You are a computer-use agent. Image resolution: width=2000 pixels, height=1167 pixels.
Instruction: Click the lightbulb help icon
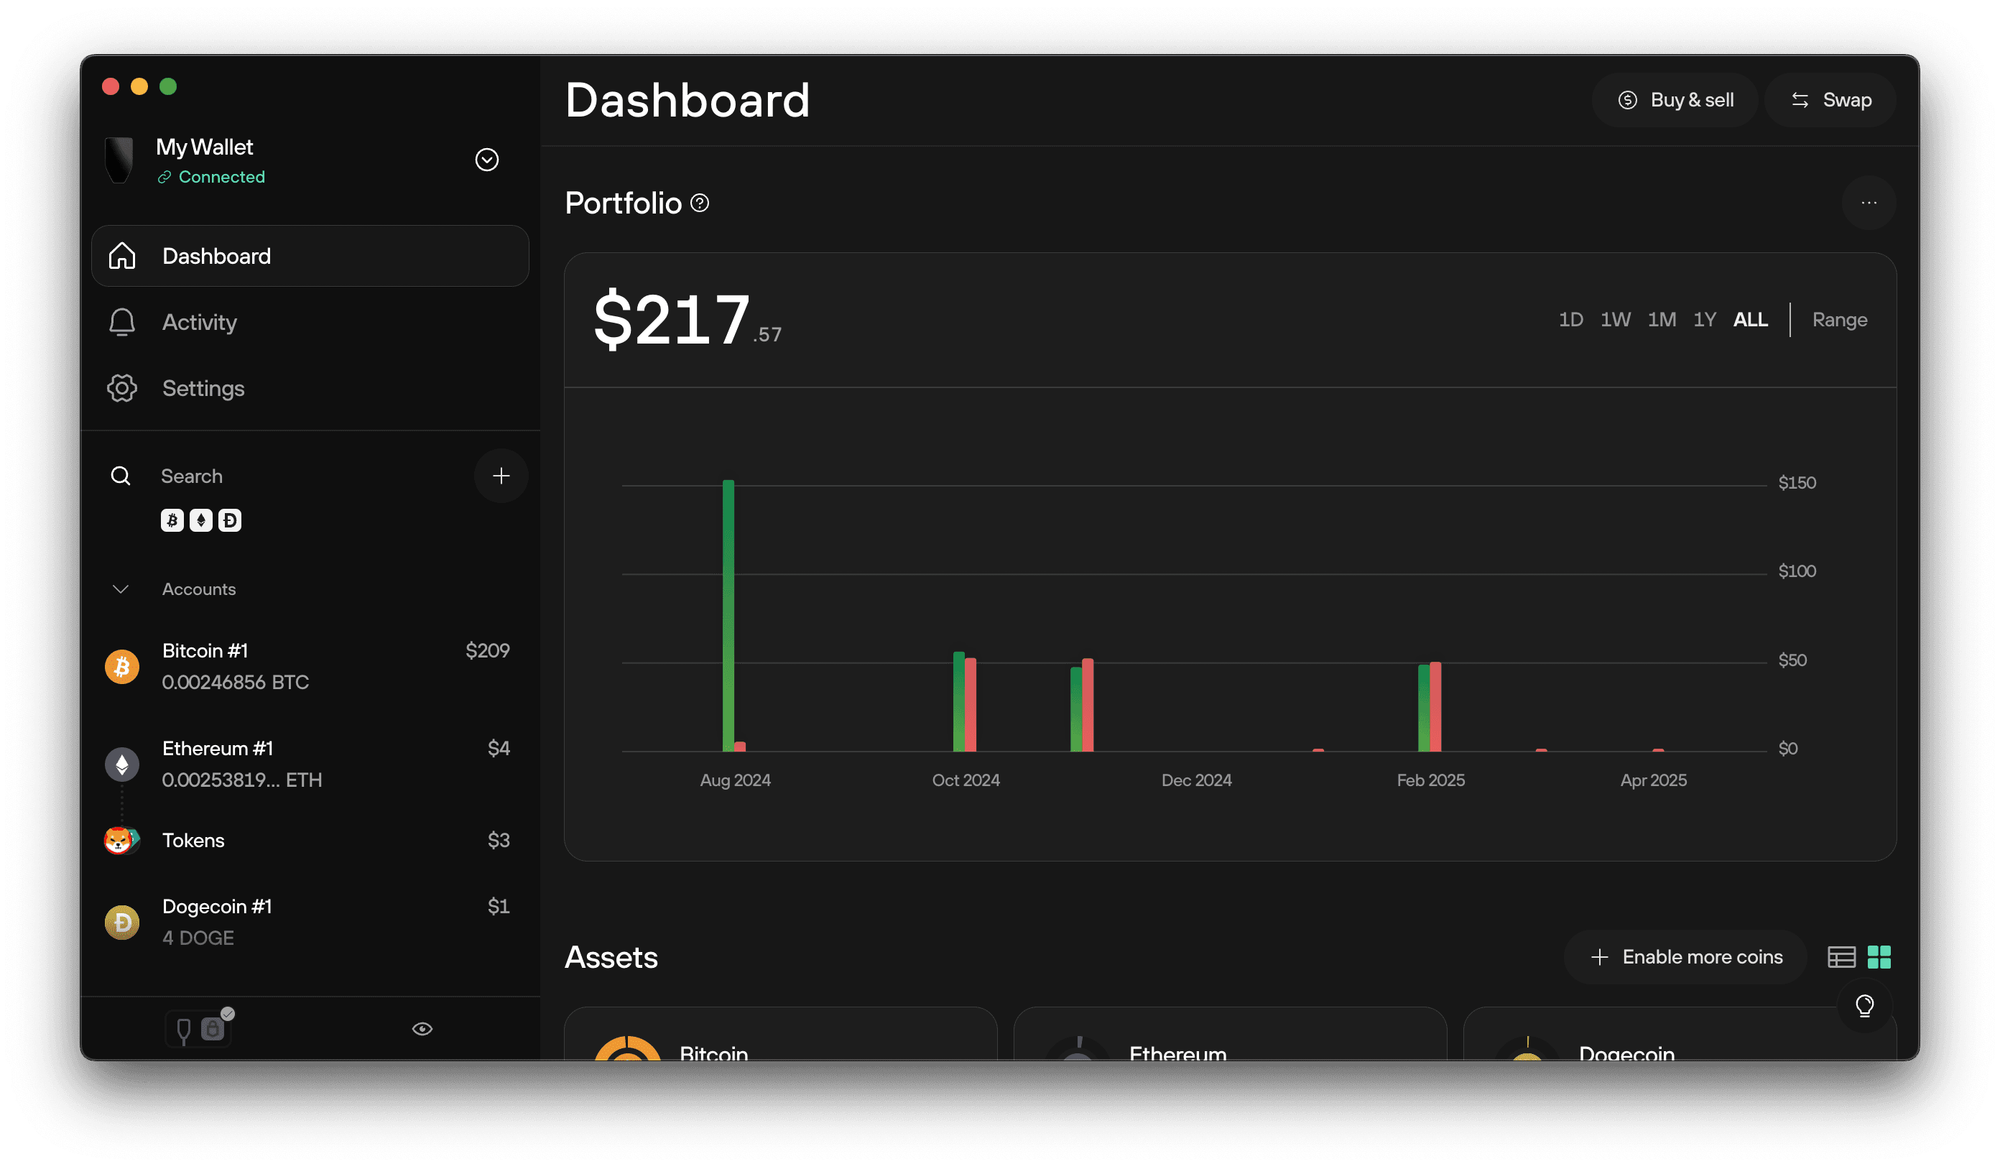point(1864,1005)
